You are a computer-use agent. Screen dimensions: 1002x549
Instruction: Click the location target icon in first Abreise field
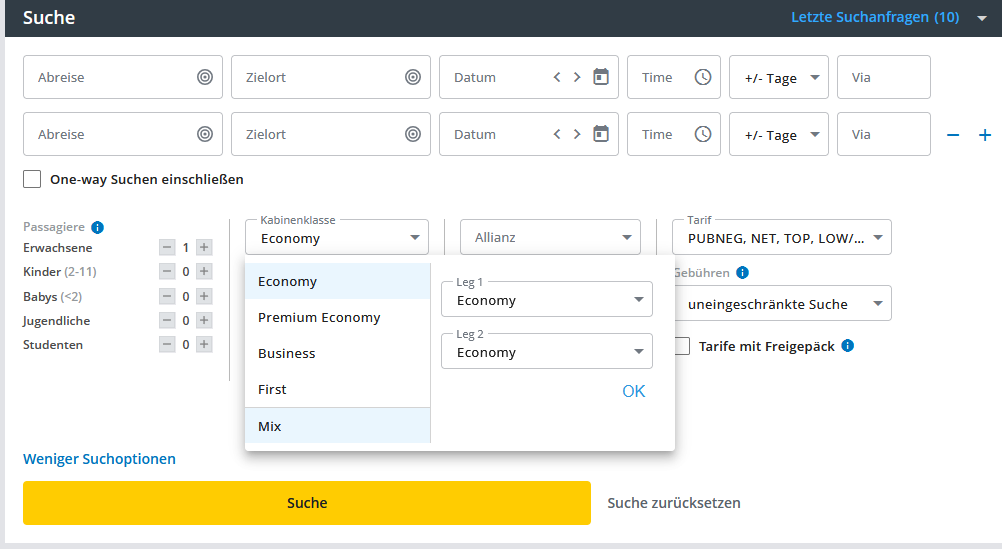tap(205, 77)
